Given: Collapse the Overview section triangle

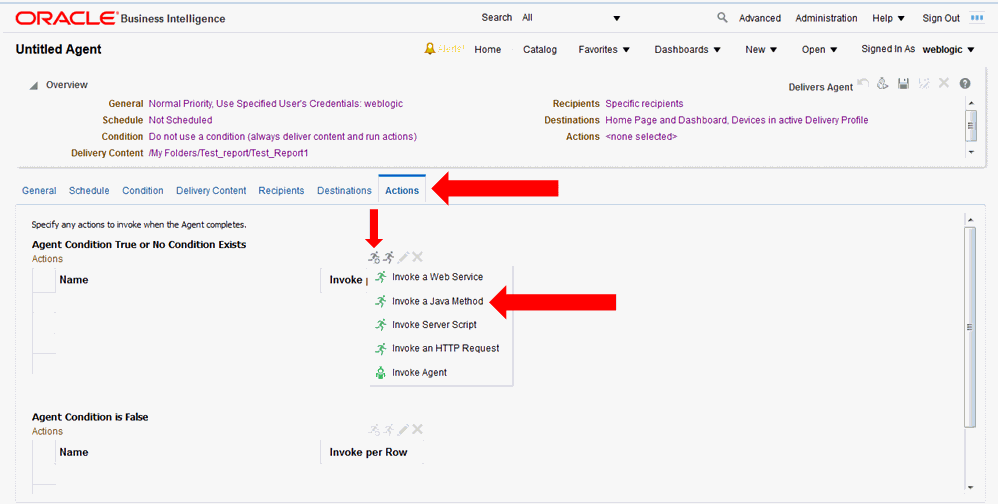Looking at the screenshot, I should 33,85.
